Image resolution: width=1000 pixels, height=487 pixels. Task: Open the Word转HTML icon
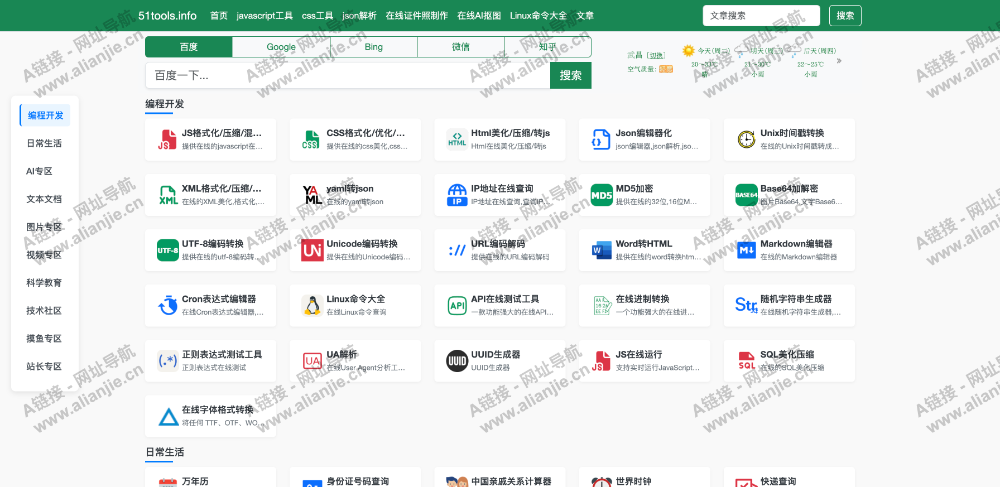601,251
